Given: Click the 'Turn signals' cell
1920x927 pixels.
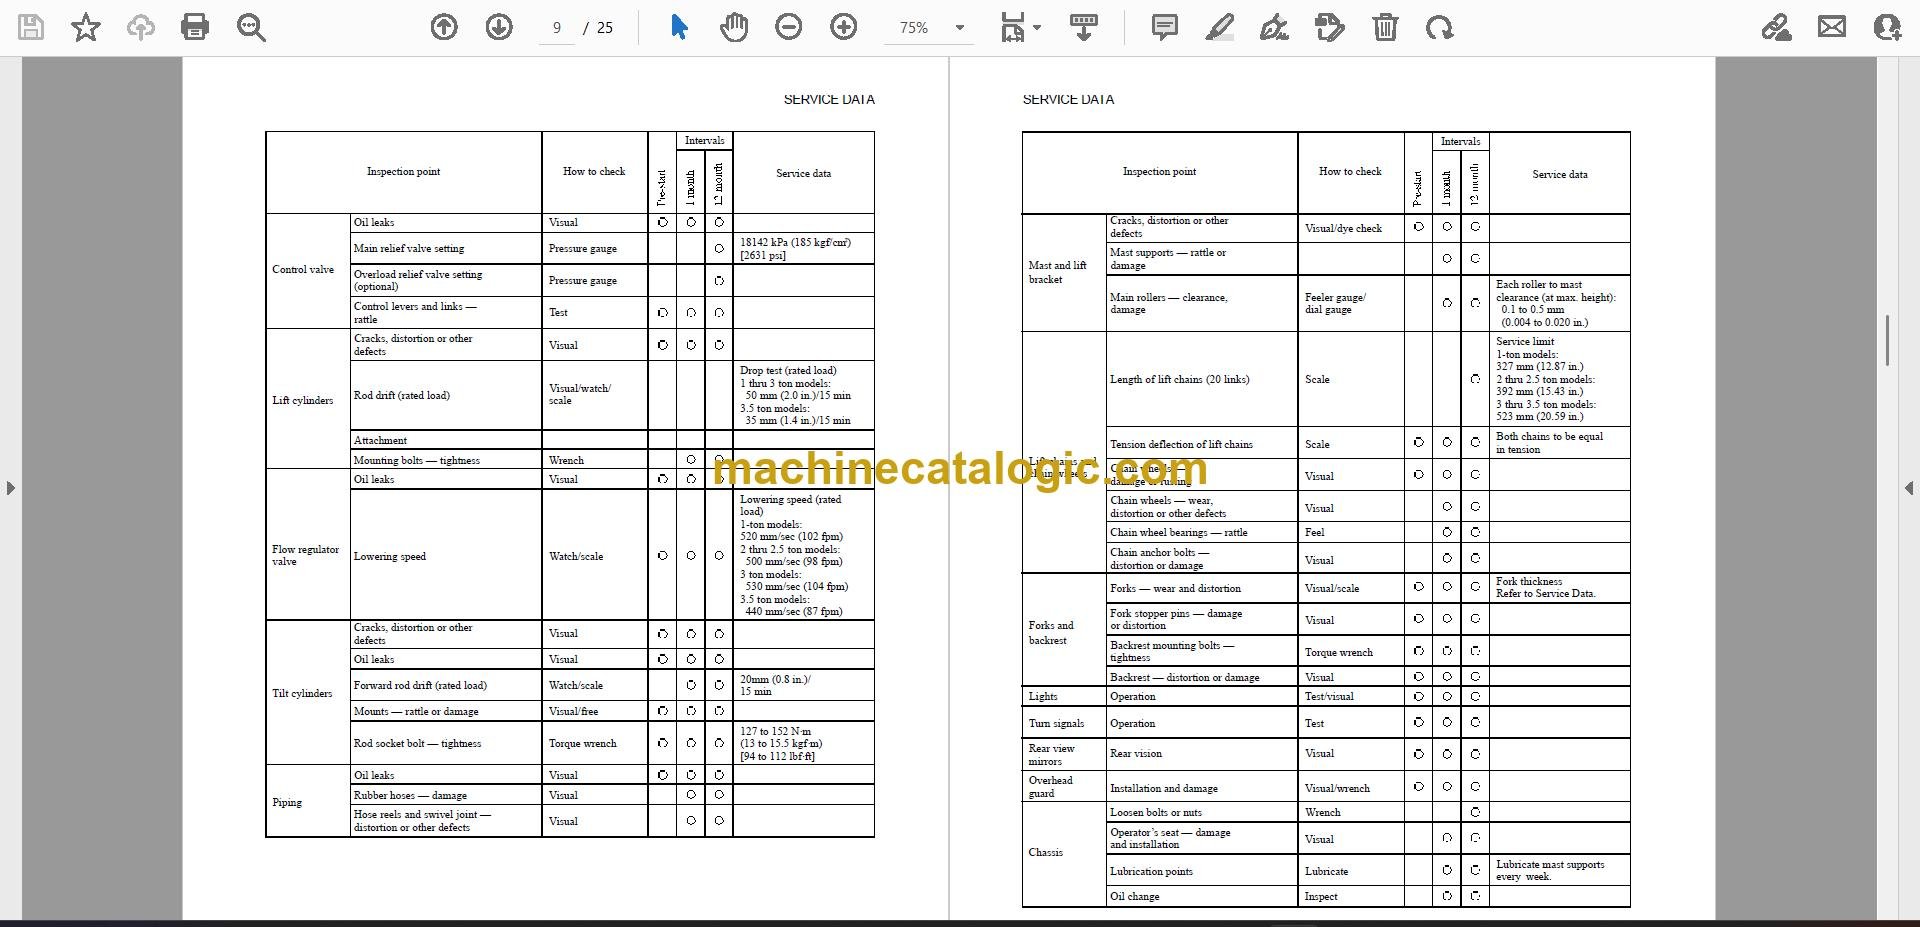Looking at the screenshot, I should pos(1063,723).
